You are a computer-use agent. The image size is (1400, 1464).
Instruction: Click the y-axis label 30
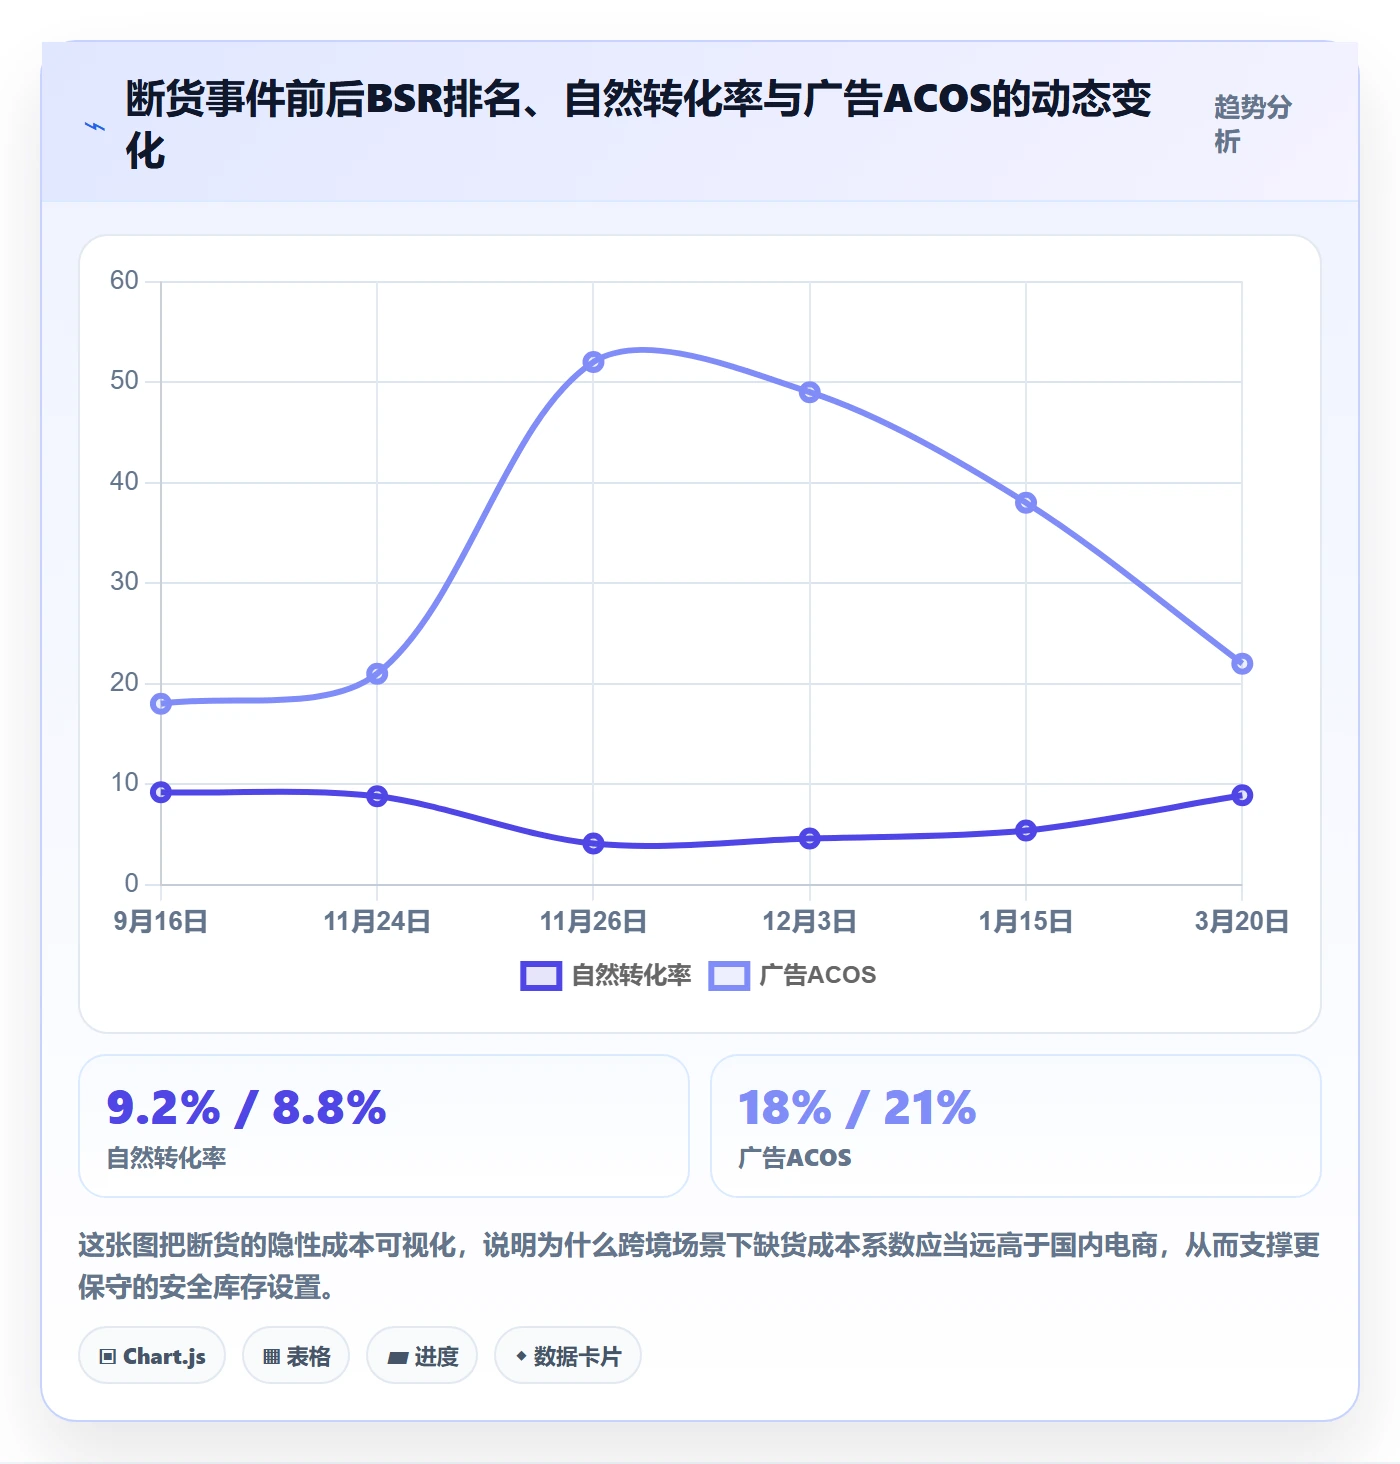coord(124,582)
